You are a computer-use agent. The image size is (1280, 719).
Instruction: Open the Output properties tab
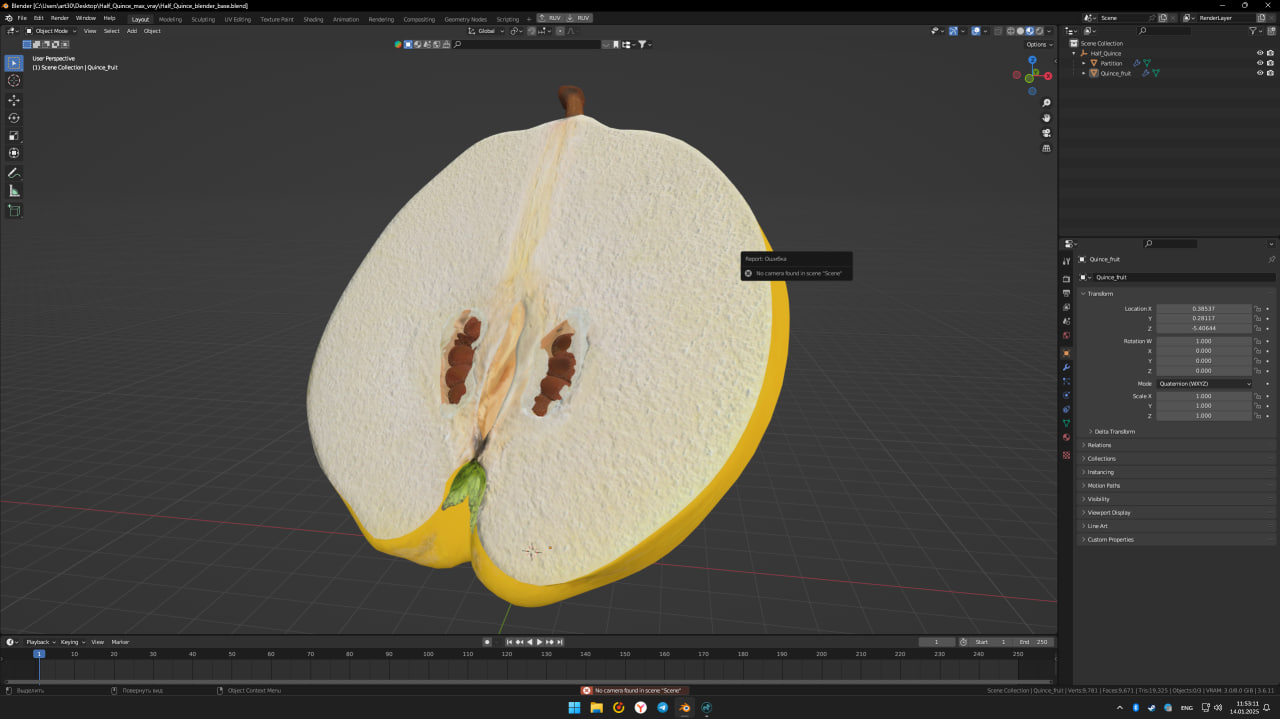pos(1066,293)
